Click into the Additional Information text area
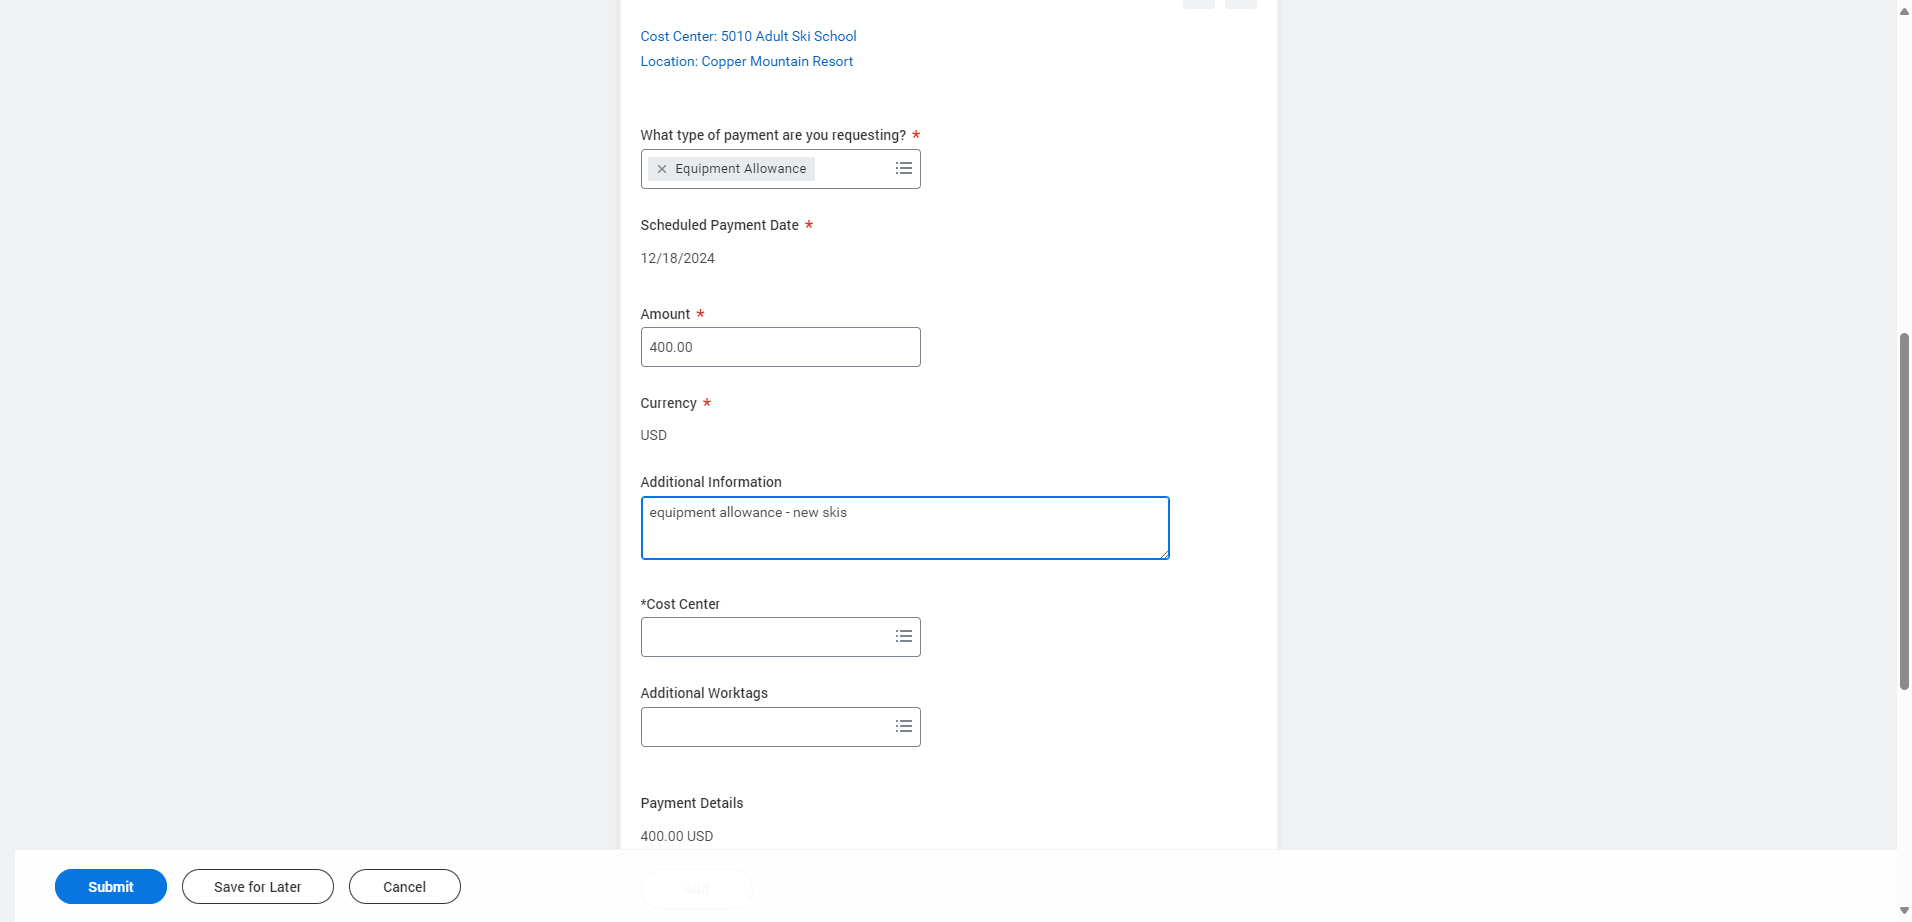This screenshot has width=1912, height=922. (x=905, y=528)
